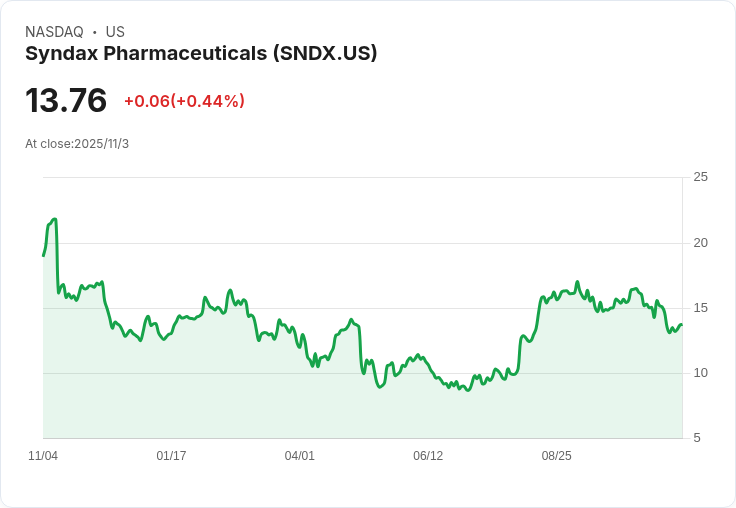
Task: Click the 5 y-axis price label
Action: (x=697, y=438)
